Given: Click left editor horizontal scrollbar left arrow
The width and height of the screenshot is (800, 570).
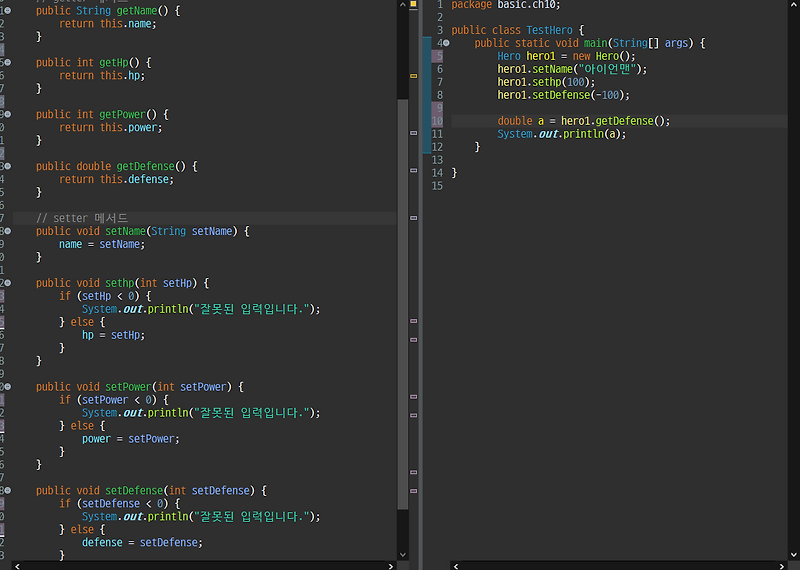Looking at the screenshot, I should tap(17, 566).
